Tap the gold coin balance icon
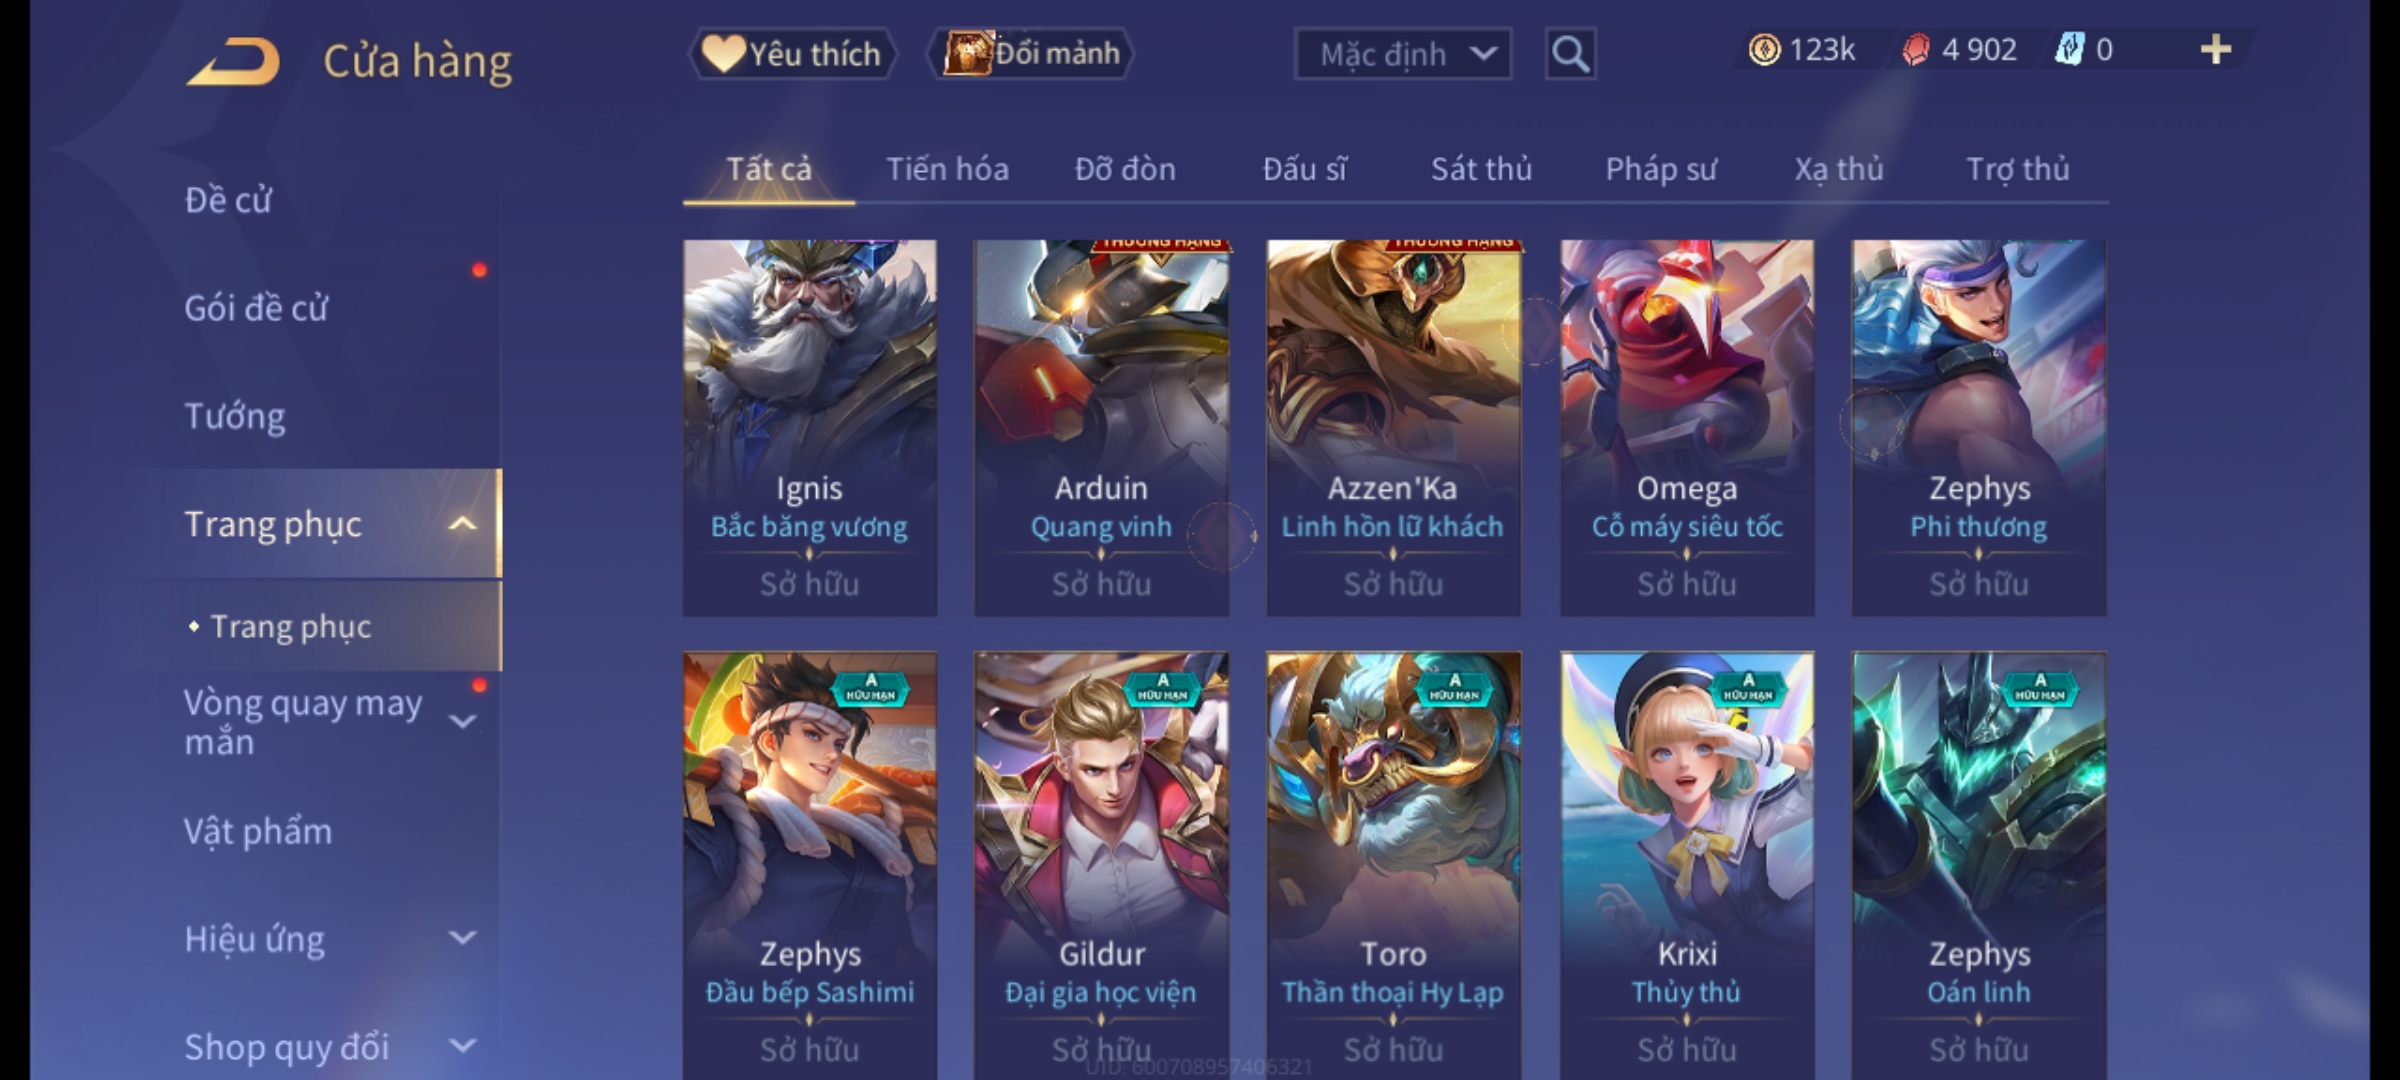Image resolution: width=2400 pixels, height=1080 pixels. click(1764, 50)
